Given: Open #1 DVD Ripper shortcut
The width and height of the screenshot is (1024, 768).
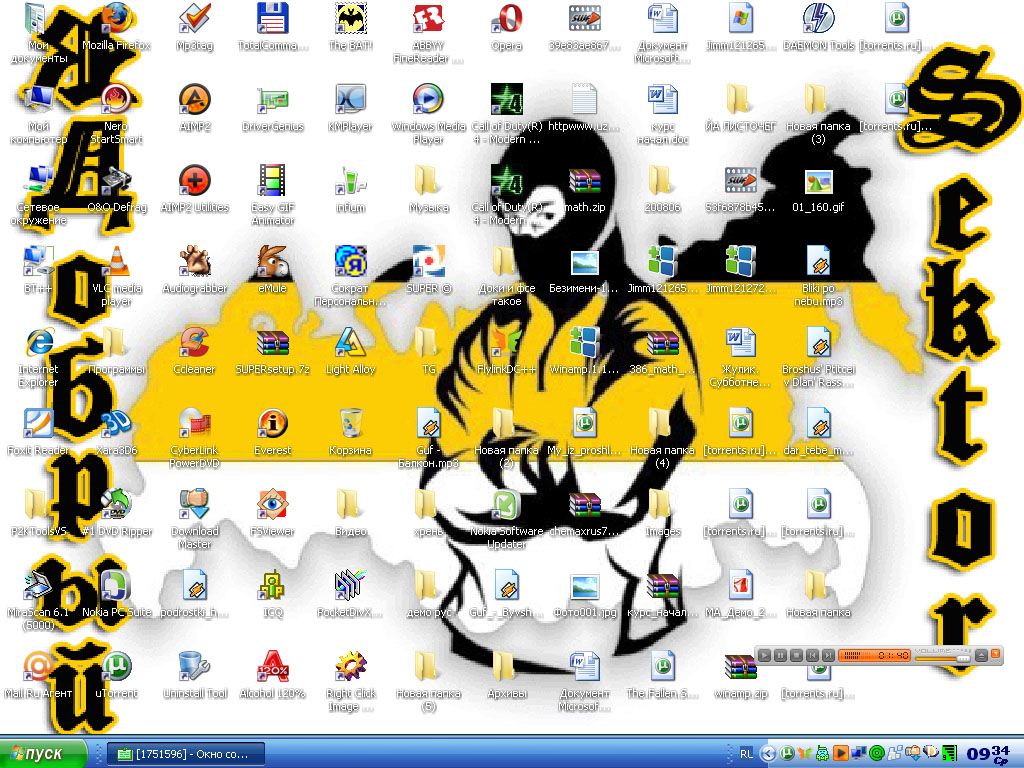Looking at the screenshot, I should point(116,513).
